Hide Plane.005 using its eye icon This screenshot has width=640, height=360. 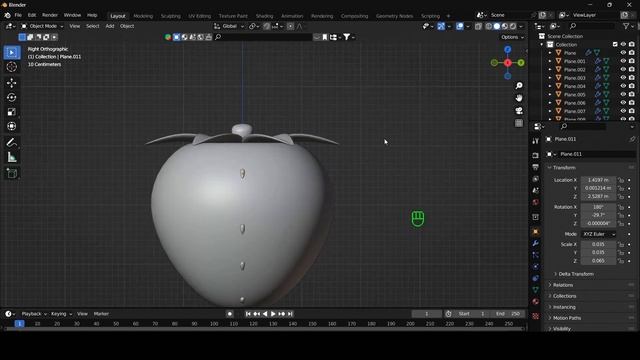[x=623, y=94]
